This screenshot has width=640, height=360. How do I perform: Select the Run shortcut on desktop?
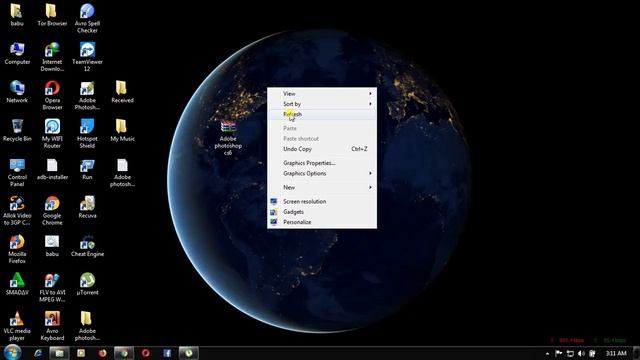pyautogui.click(x=87, y=169)
